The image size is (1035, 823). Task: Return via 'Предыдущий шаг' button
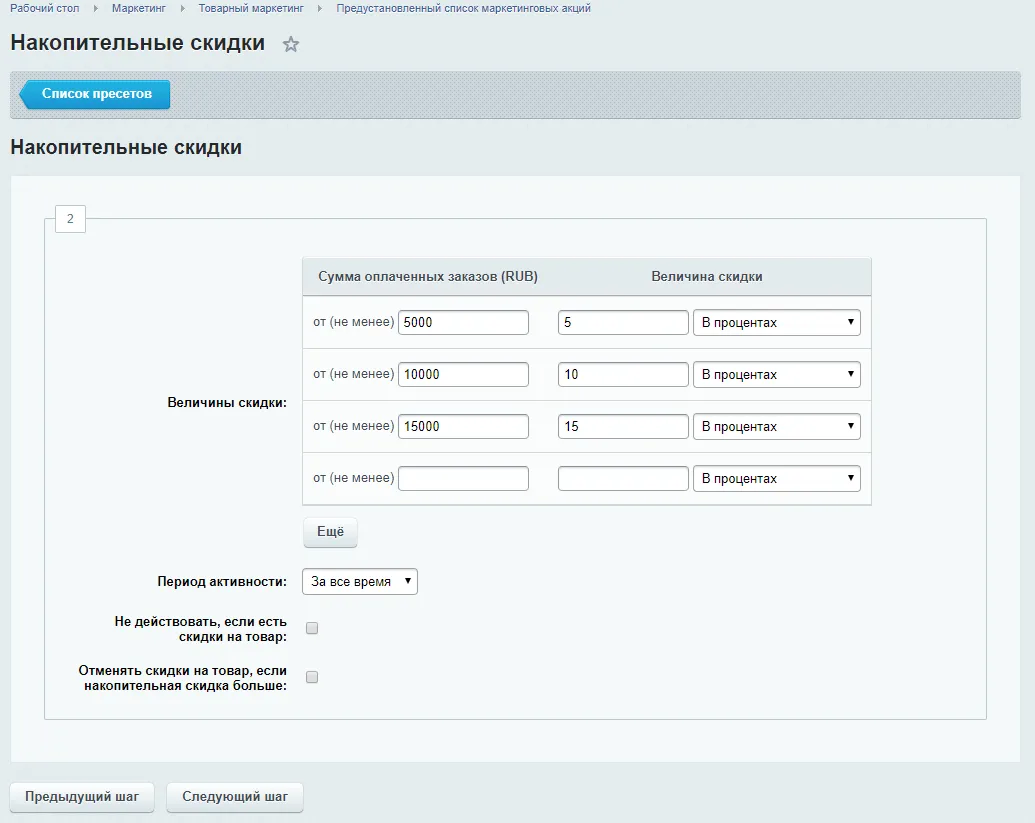coord(82,797)
